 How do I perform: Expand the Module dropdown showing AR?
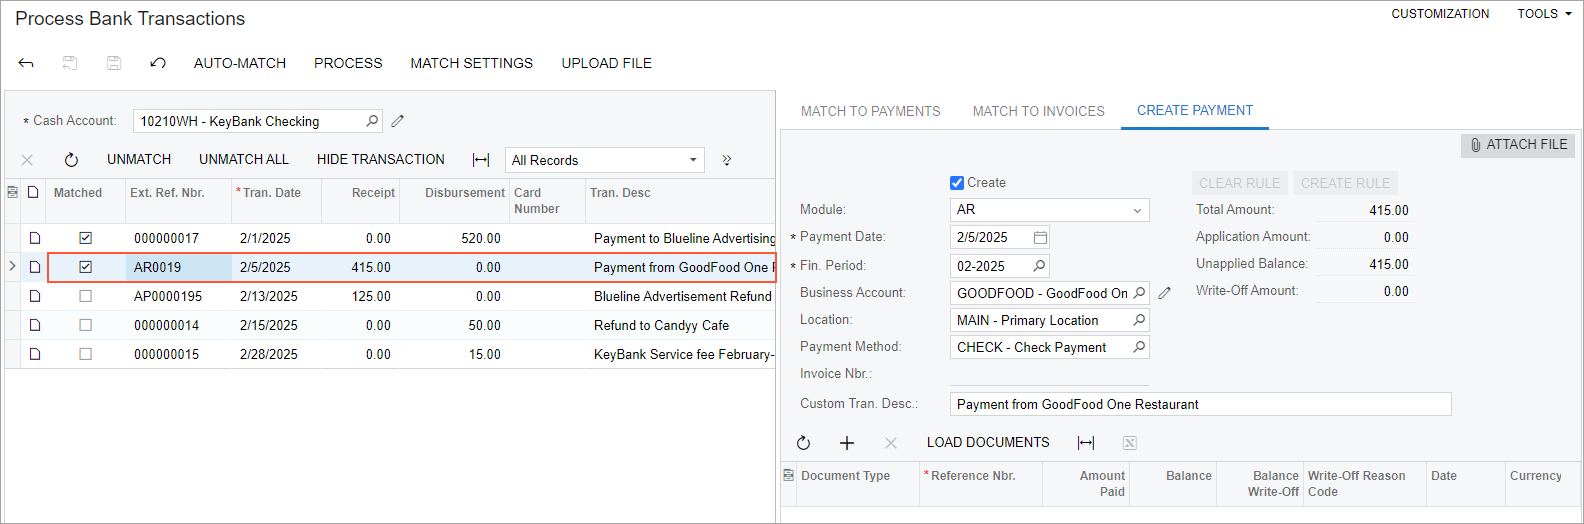(1137, 210)
